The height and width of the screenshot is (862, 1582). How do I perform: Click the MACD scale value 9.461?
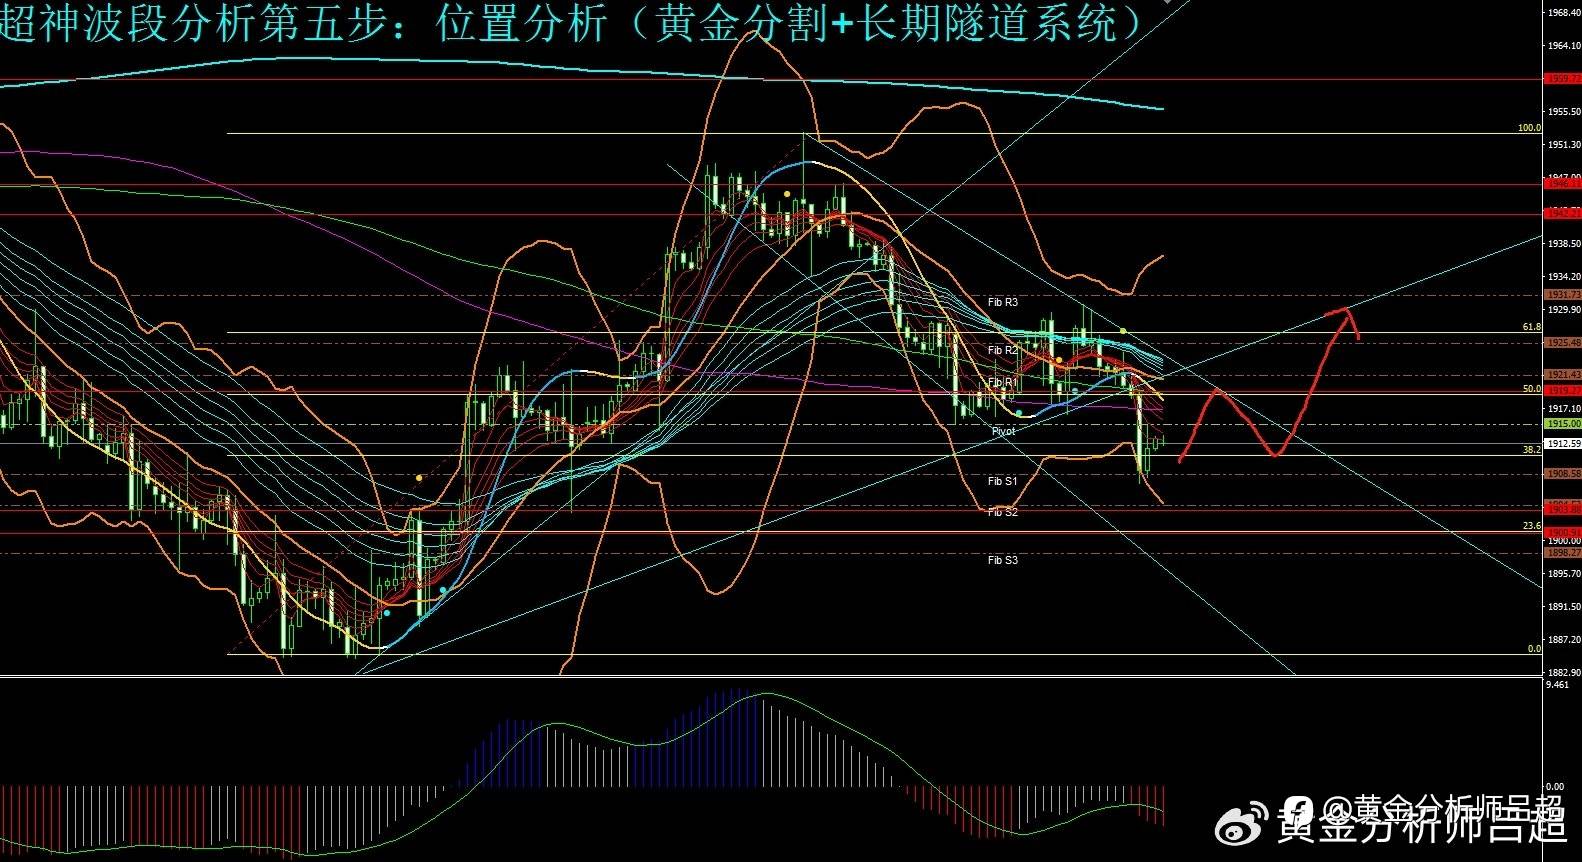[1557, 685]
